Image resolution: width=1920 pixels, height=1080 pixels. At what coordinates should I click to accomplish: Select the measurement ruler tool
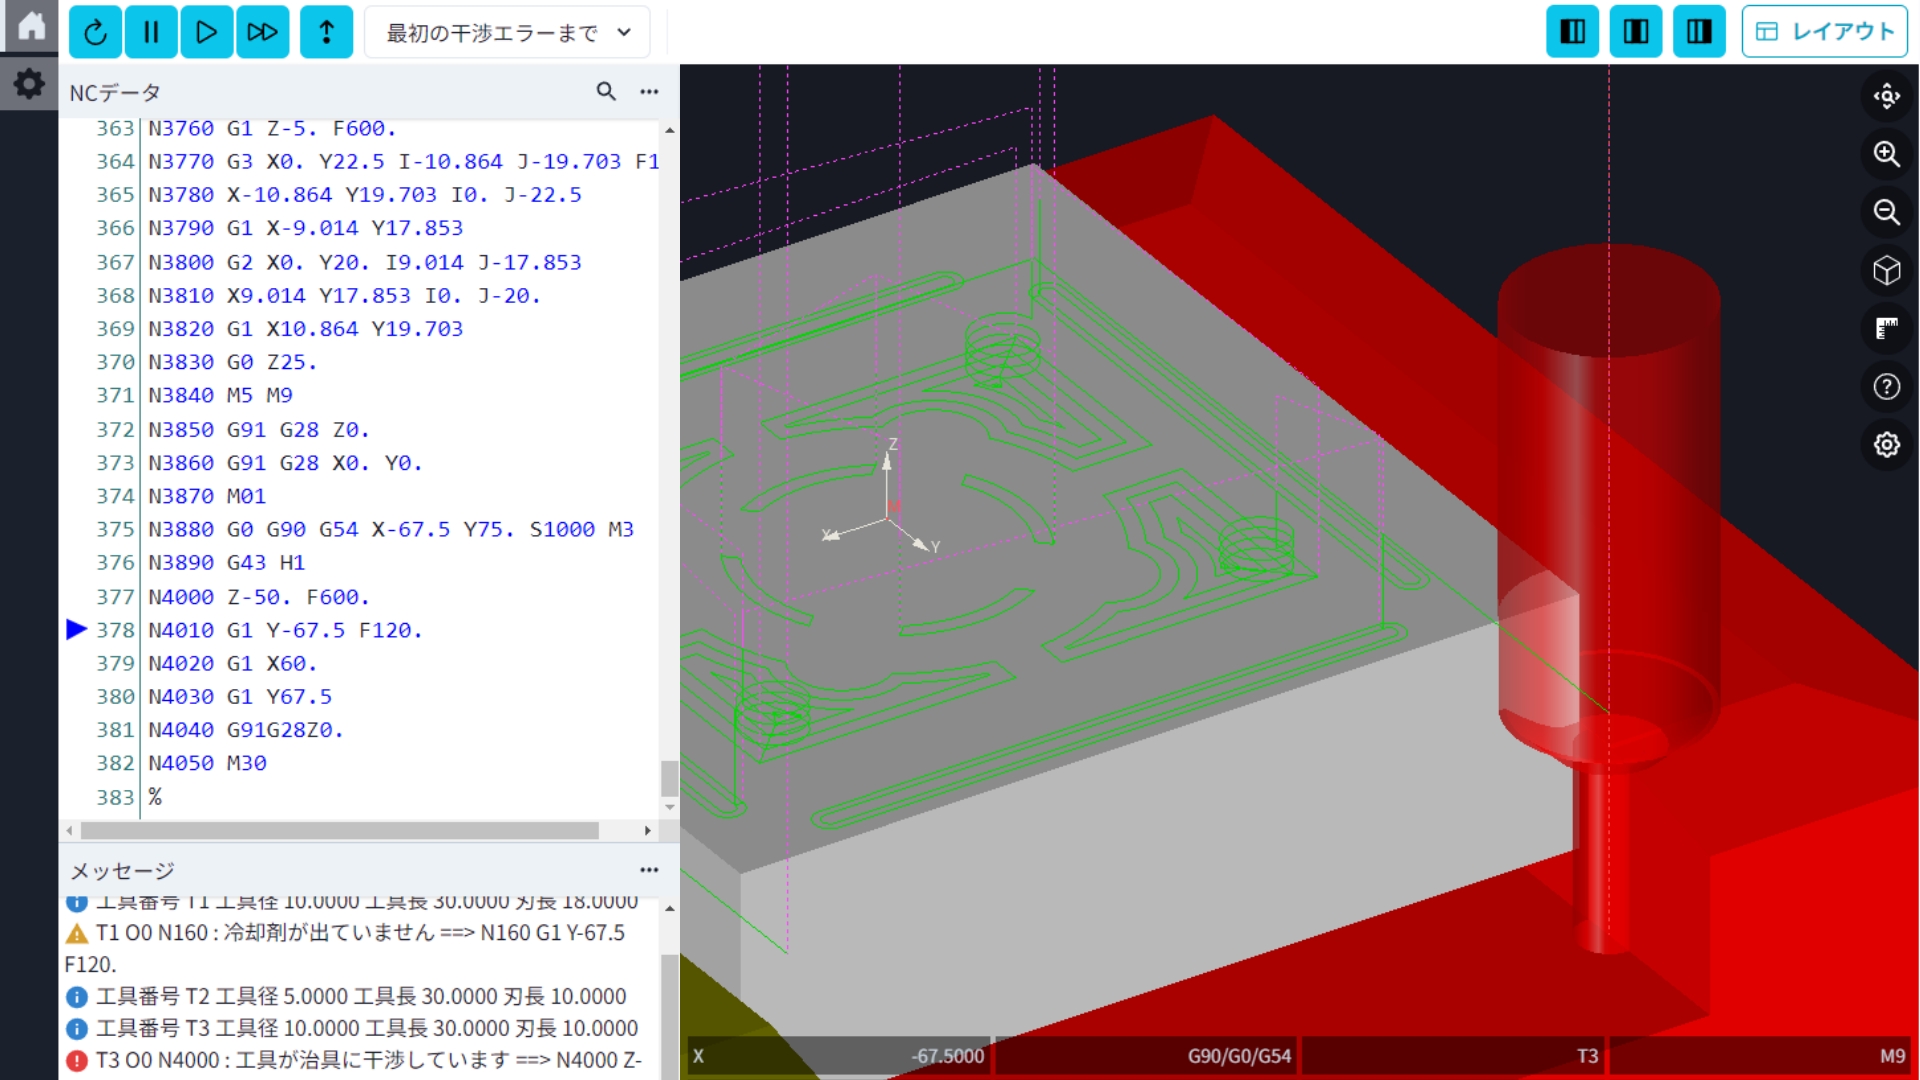[x=1887, y=328]
